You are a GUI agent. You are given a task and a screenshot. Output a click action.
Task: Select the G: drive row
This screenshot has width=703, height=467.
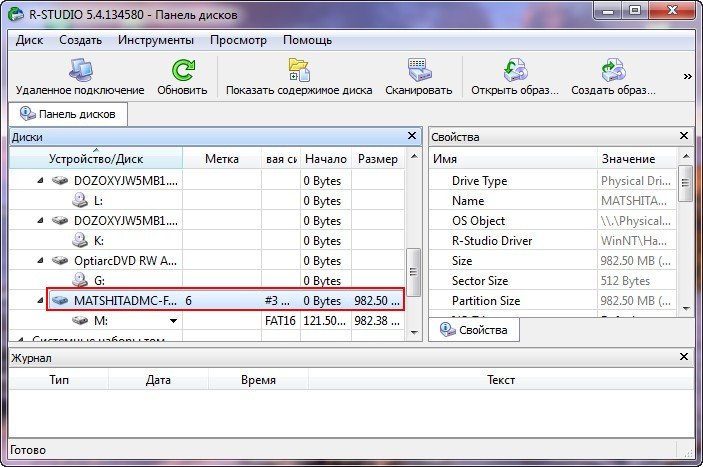[207, 280]
